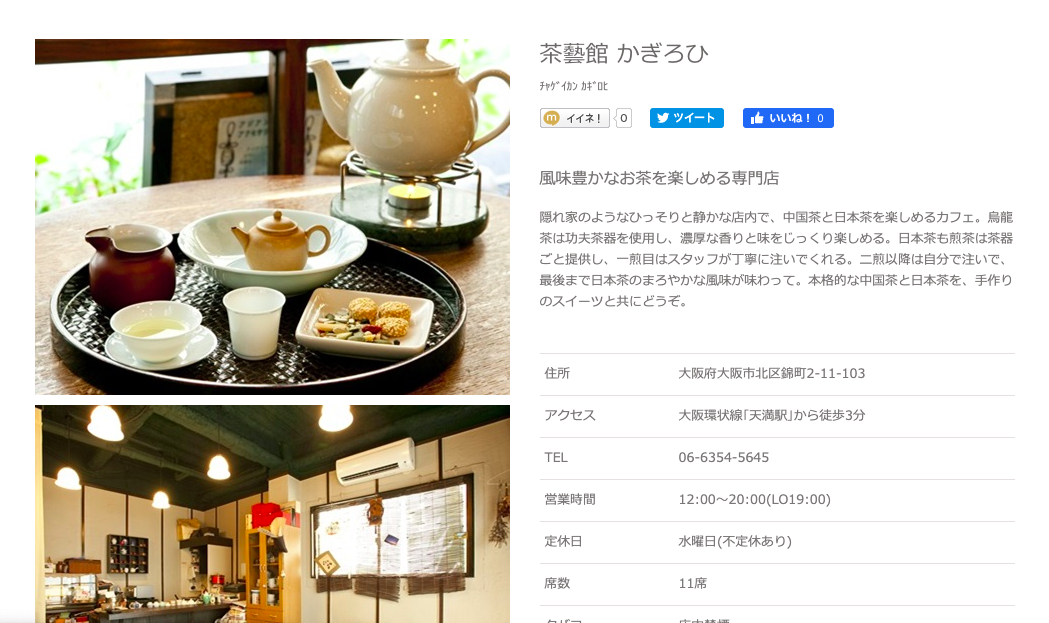Click the Facebook thumbs-up icon

click(x=757, y=118)
